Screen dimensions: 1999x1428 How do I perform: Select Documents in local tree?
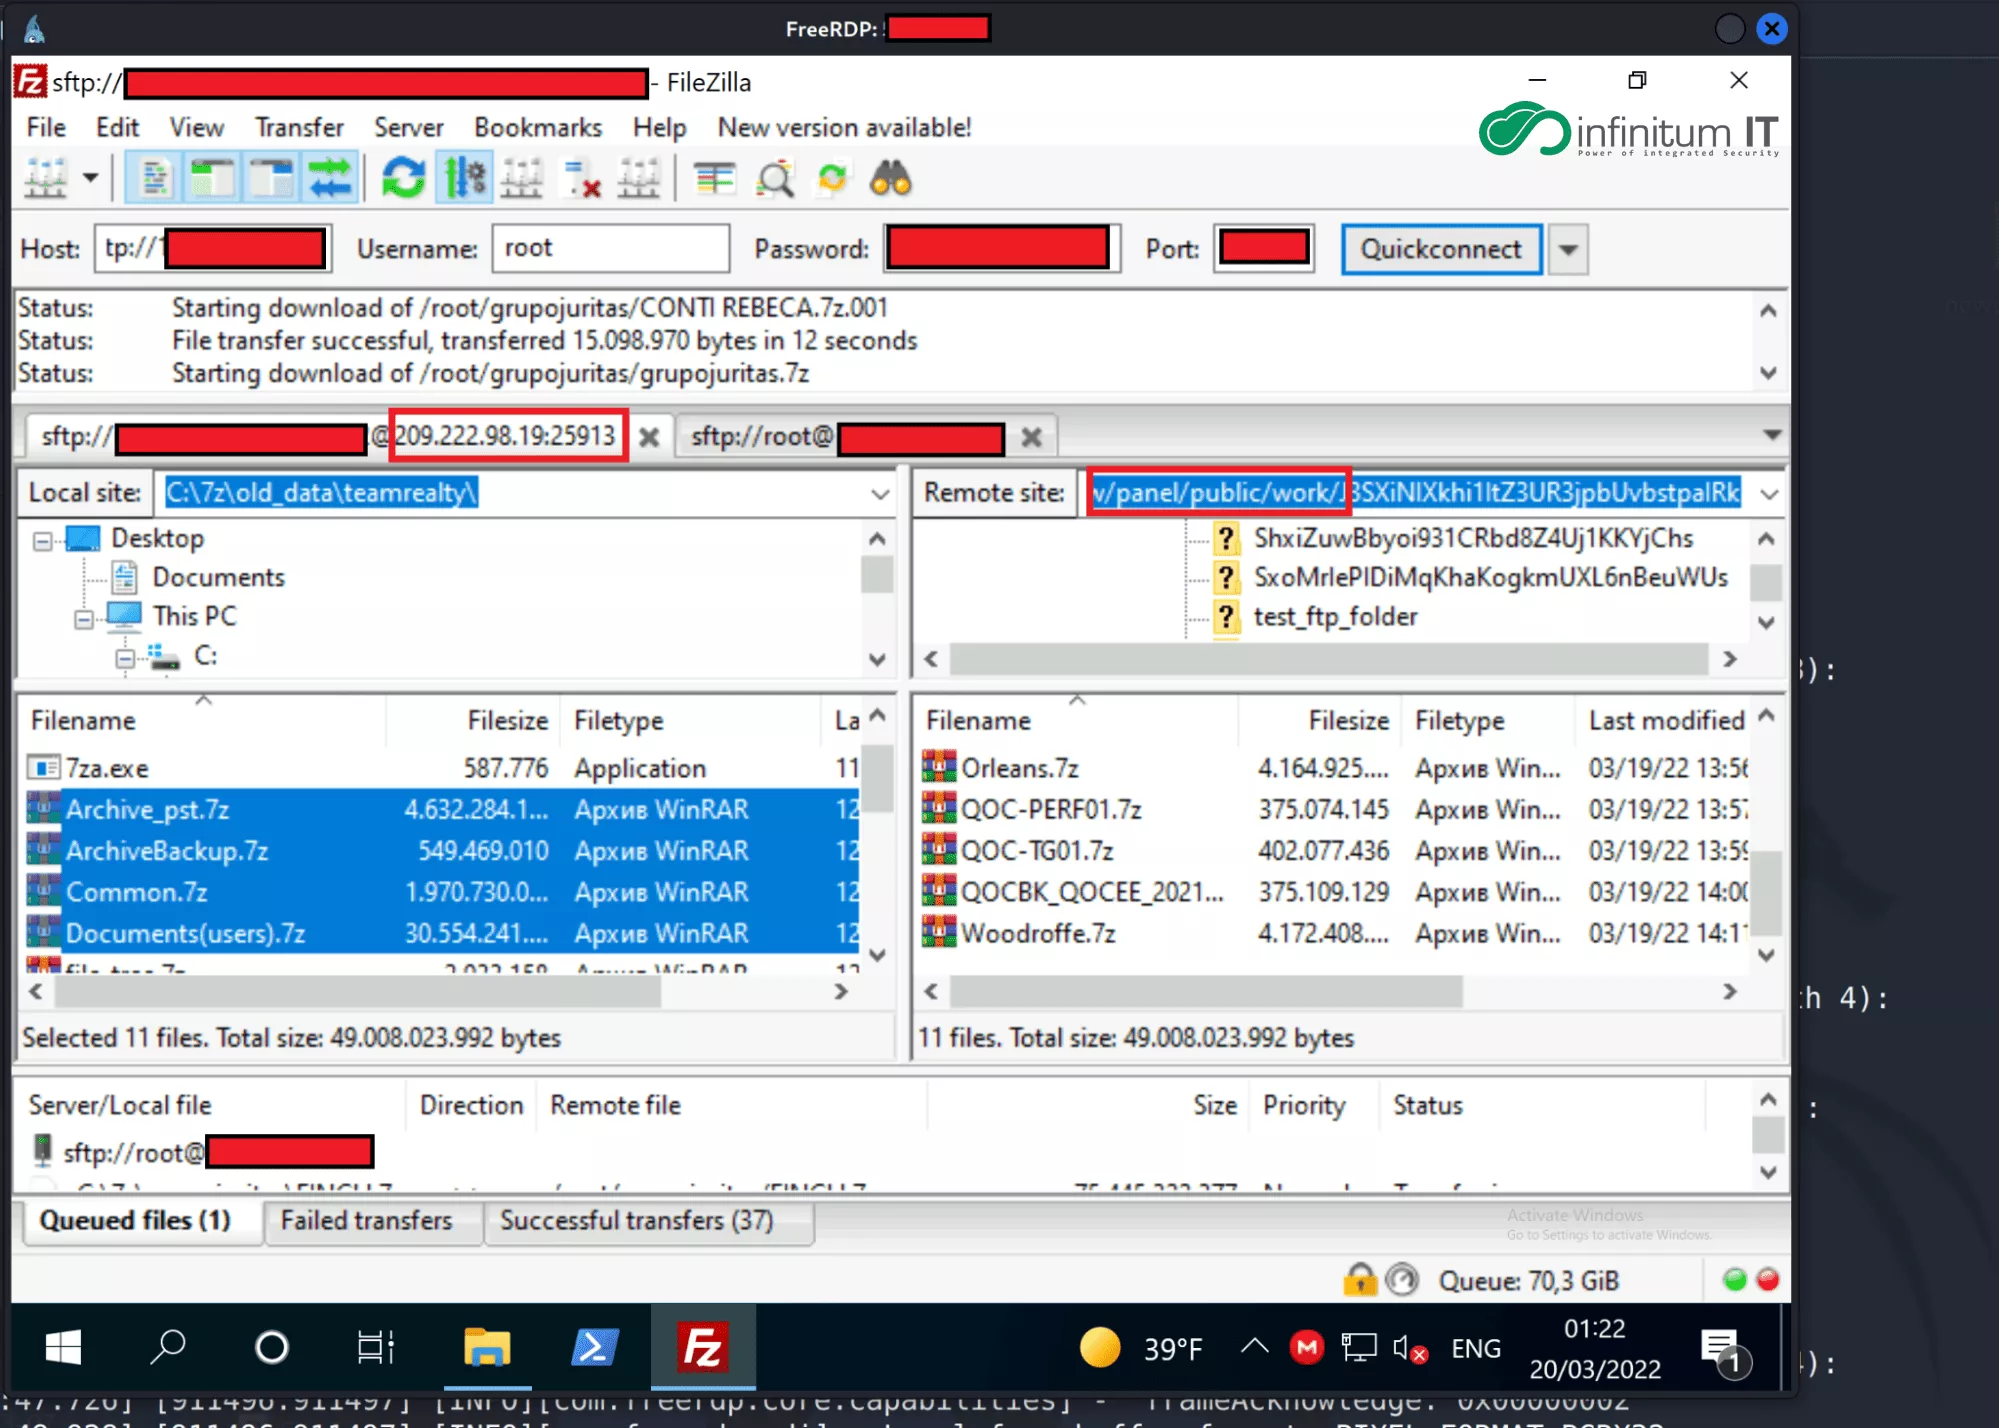[218, 578]
